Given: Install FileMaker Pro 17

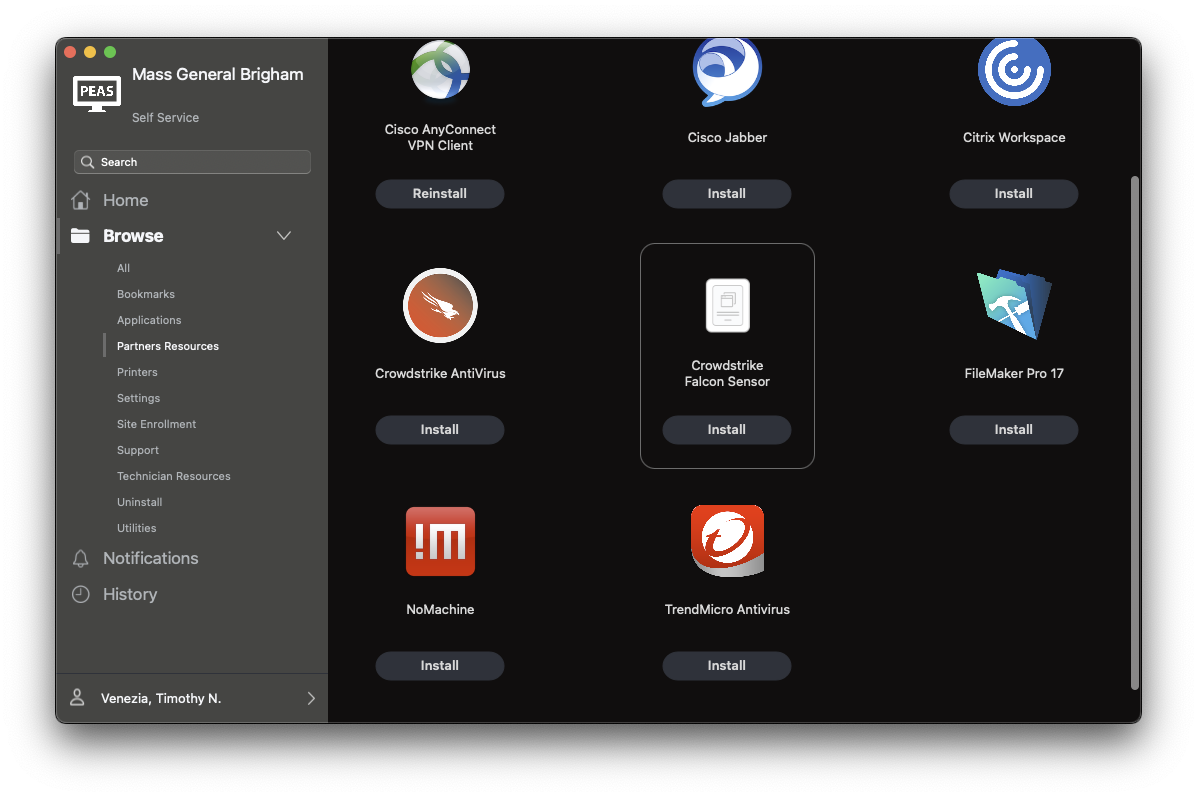Looking at the screenshot, I should coord(1014,430).
